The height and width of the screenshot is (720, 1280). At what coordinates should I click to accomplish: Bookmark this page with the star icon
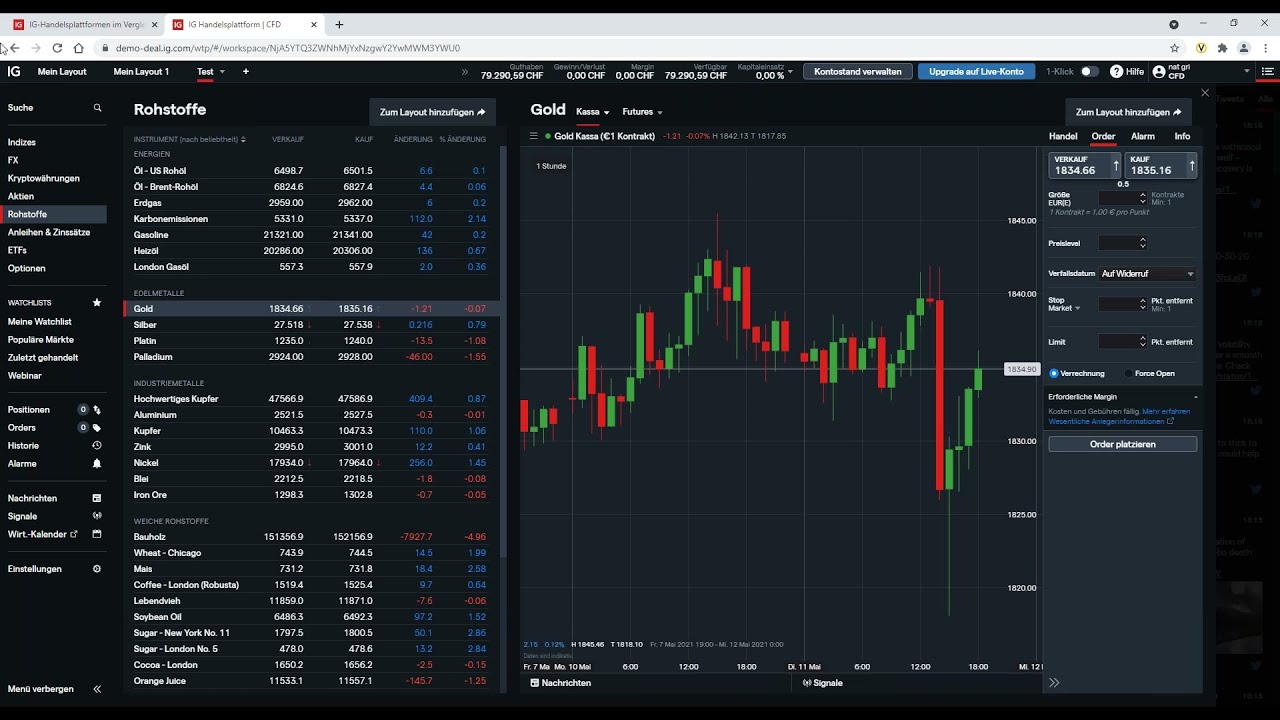pyautogui.click(x=1175, y=48)
